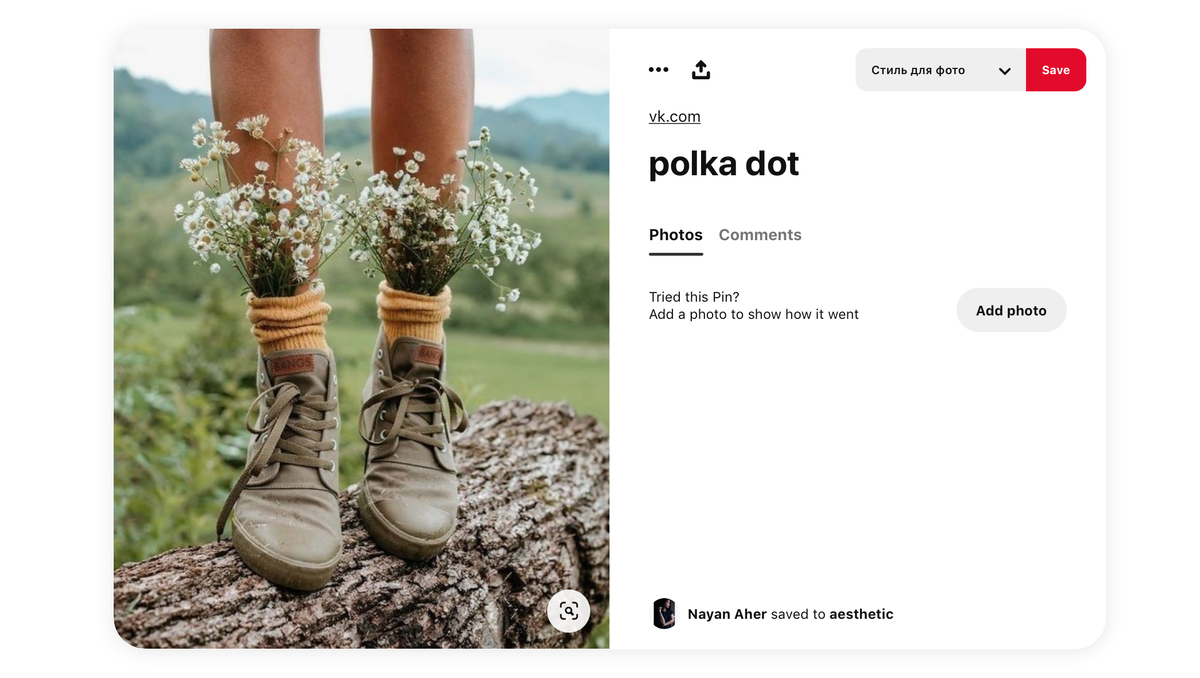The image size is (1200, 678).
Task: Follow the vk.com source link
Action: (675, 117)
